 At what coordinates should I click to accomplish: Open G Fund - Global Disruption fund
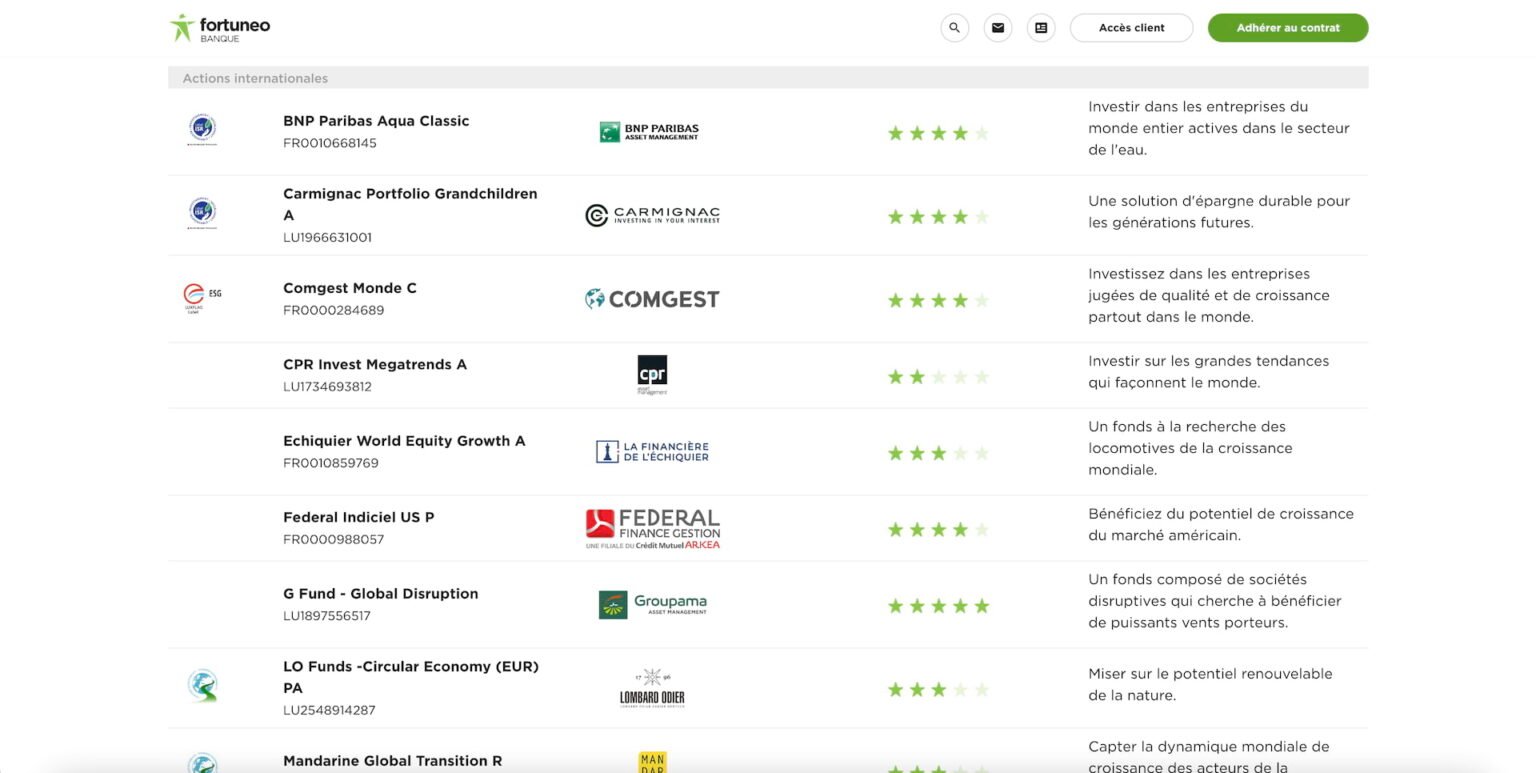pyautogui.click(x=381, y=593)
